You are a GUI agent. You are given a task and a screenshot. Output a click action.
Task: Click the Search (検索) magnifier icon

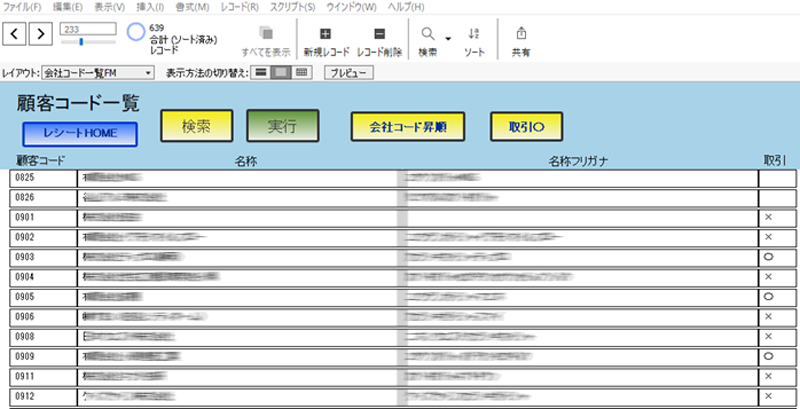pyautogui.click(x=428, y=33)
